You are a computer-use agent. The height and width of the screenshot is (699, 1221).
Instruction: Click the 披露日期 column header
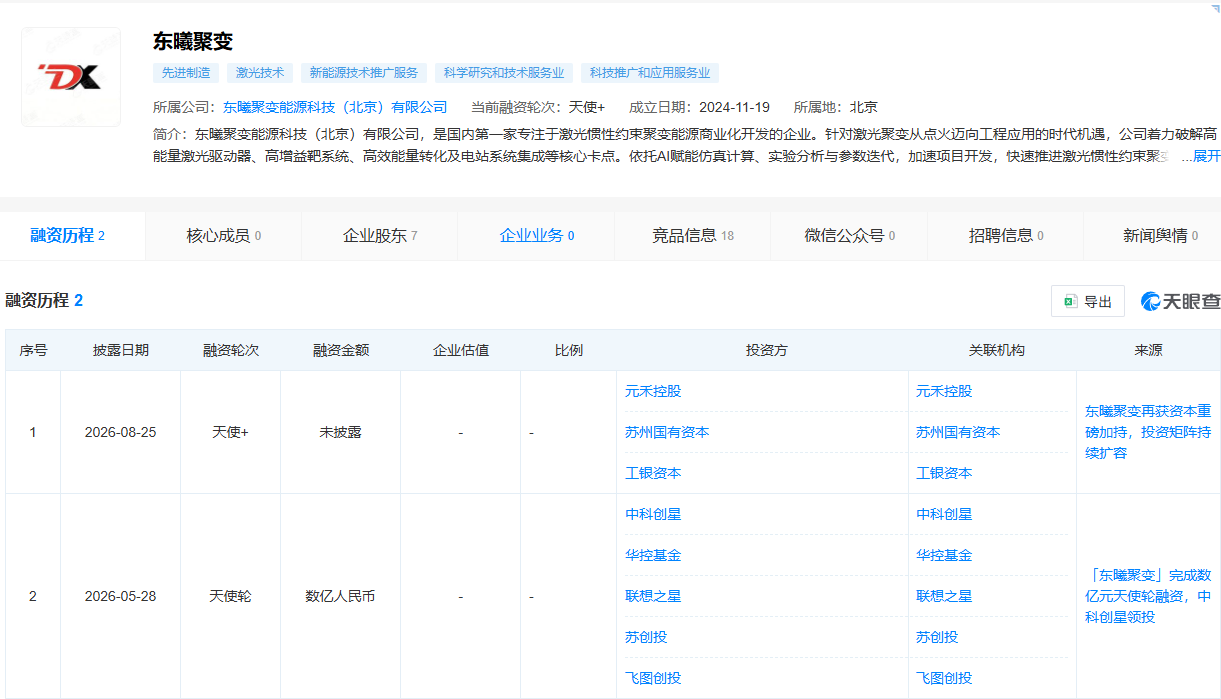pyautogui.click(x=121, y=350)
